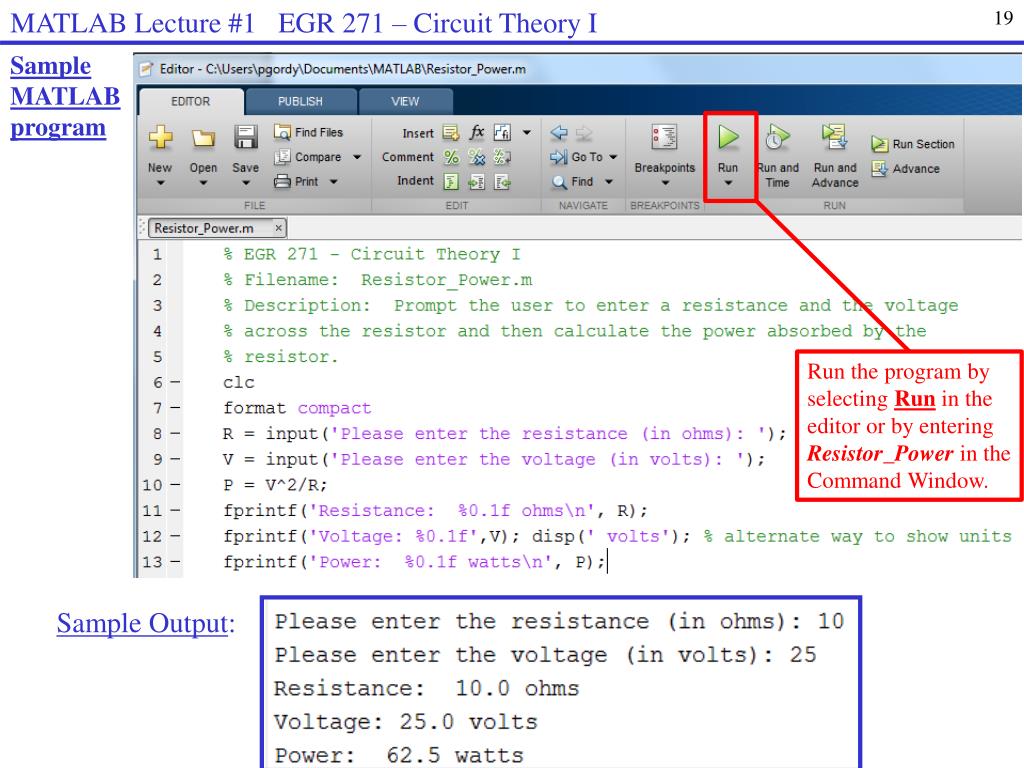This screenshot has width=1024, height=768.
Task: Click the Open folder icon
Action: click(x=203, y=138)
